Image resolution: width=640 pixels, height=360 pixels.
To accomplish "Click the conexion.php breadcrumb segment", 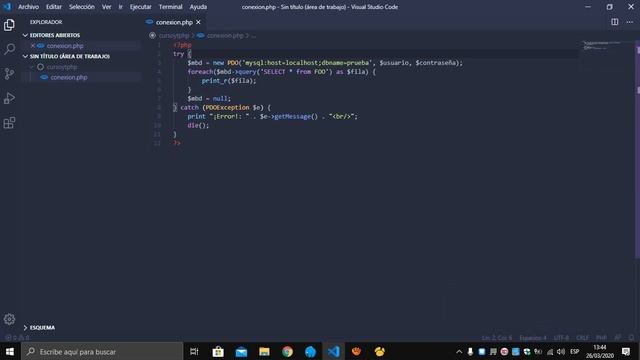I will (x=225, y=36).
